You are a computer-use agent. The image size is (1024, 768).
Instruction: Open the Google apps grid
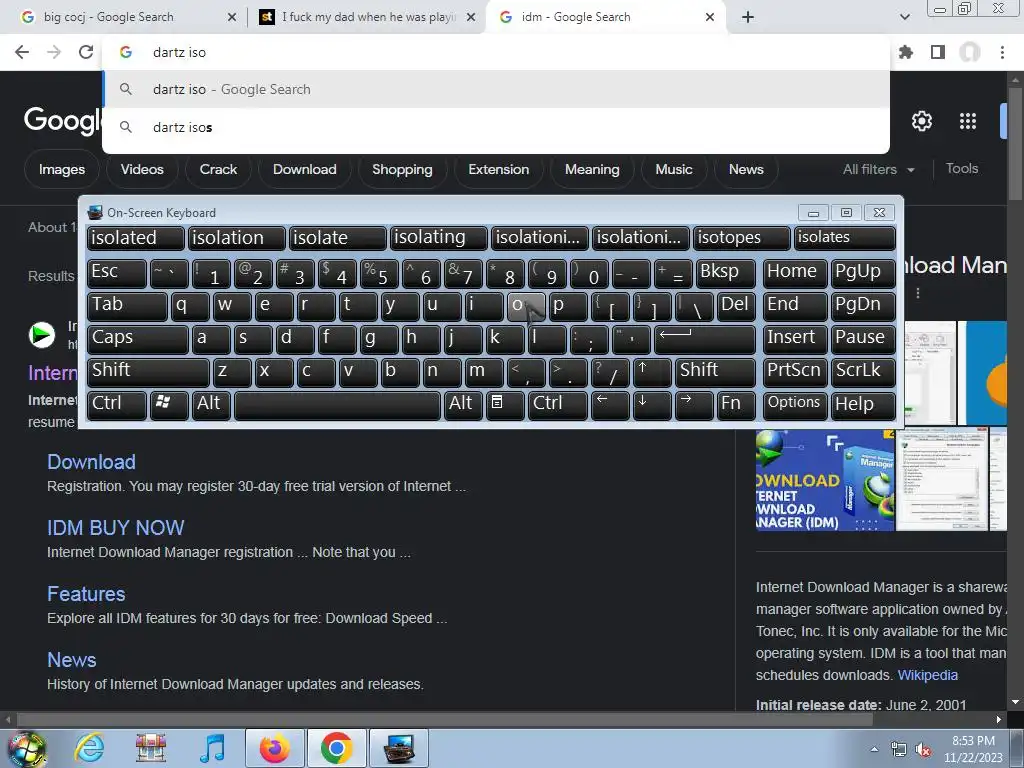(x=968, y=121)
